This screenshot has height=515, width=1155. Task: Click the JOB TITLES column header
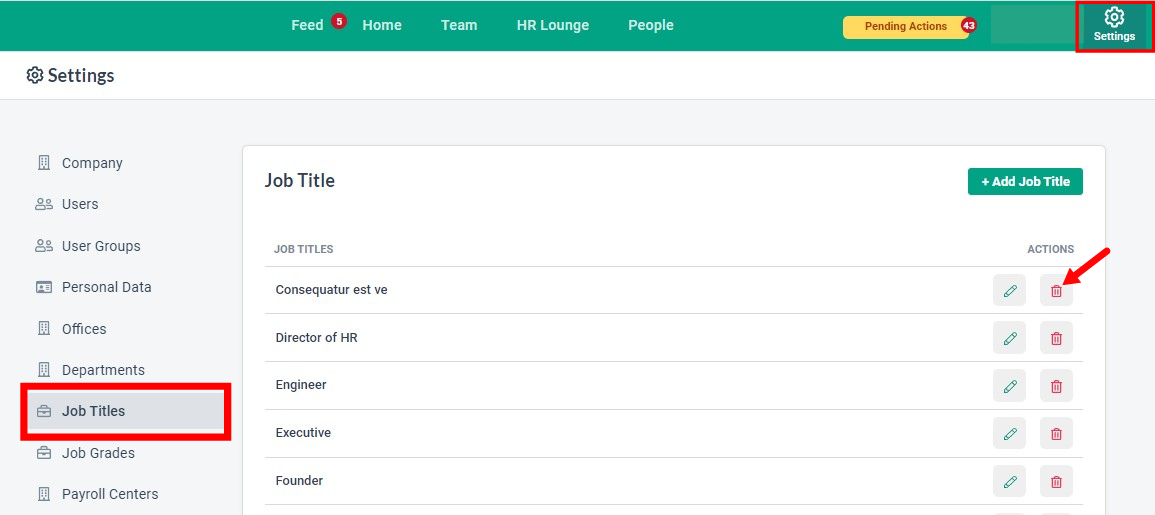pos(303,250)
